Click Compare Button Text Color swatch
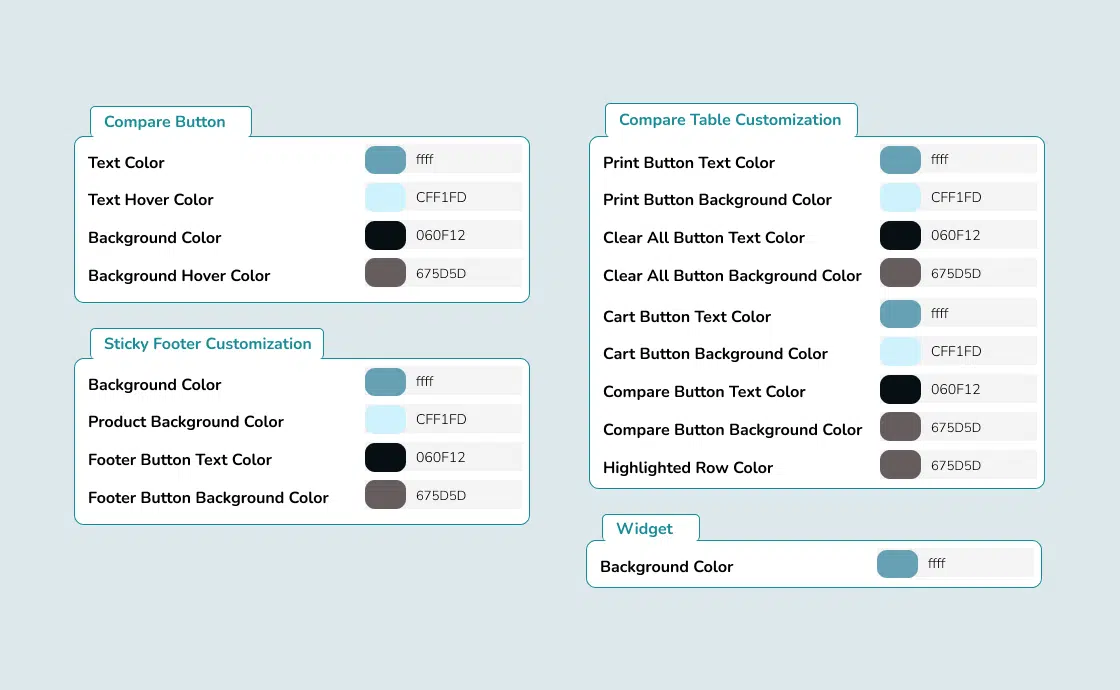 coord(385,160)
